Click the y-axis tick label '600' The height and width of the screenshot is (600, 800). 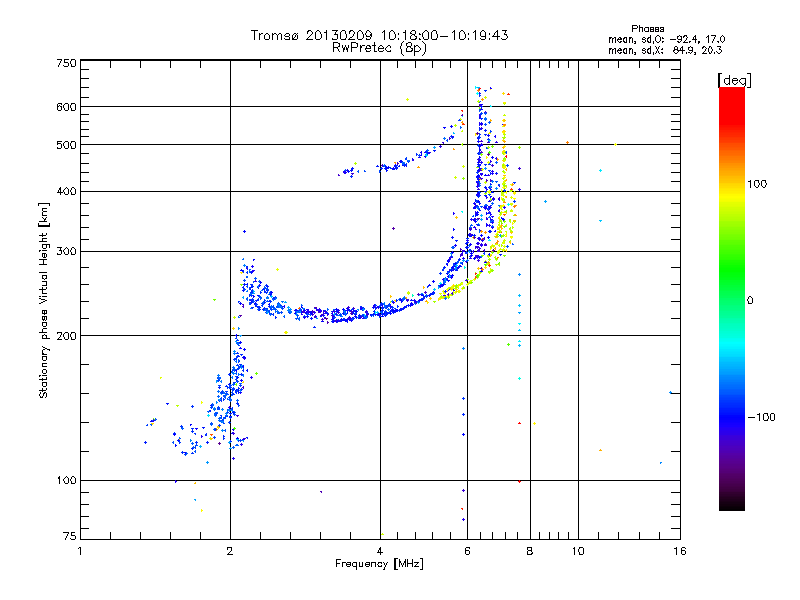coord(66,107)
